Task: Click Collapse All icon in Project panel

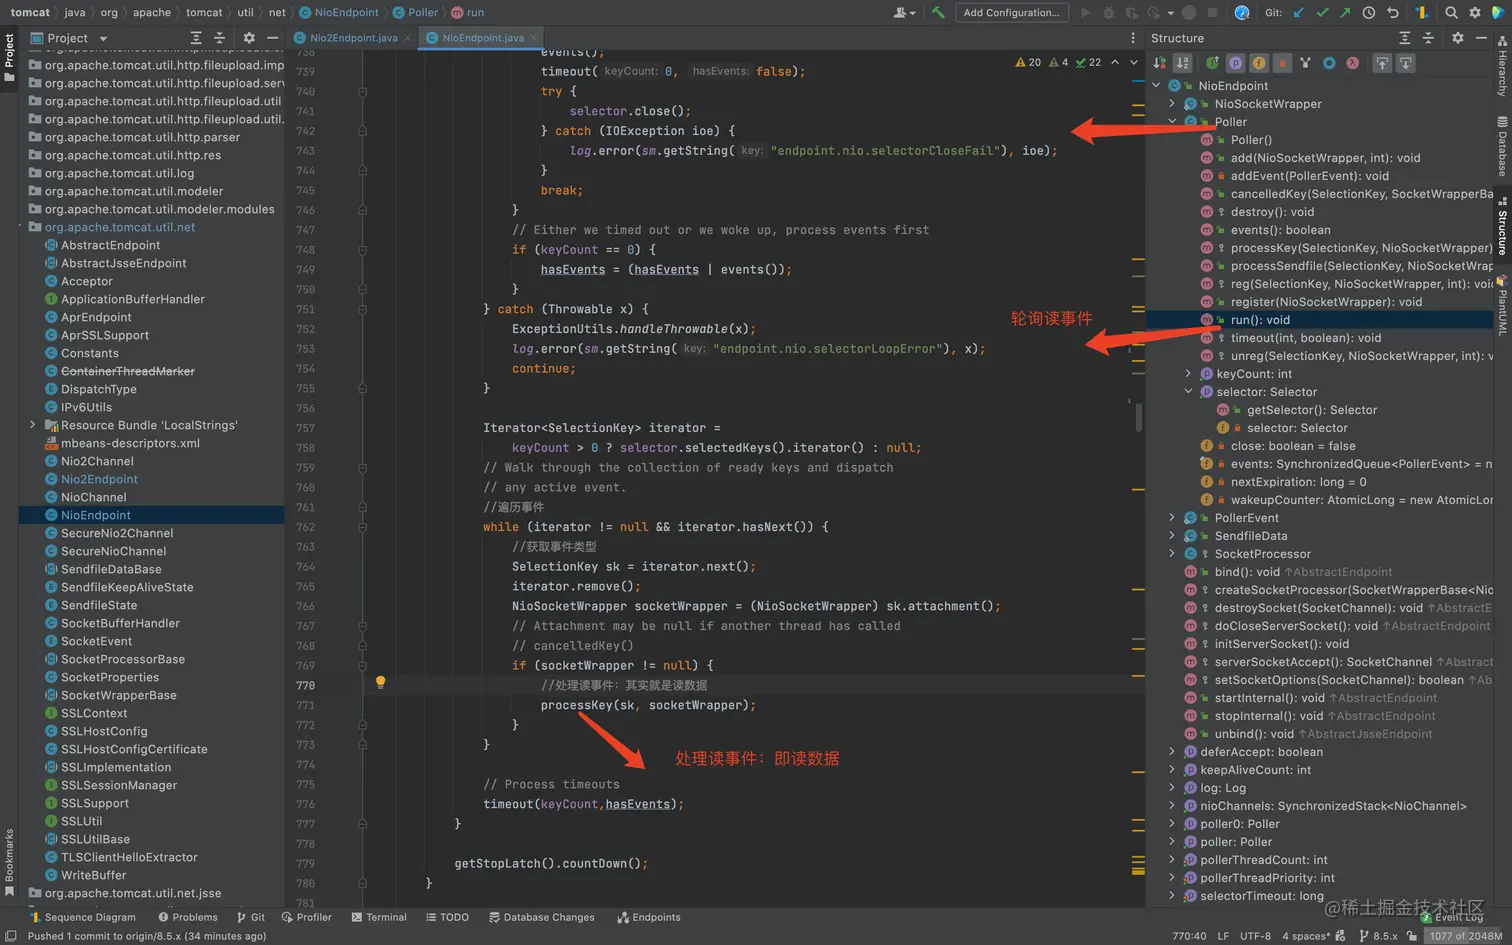Action: [220, 38]
